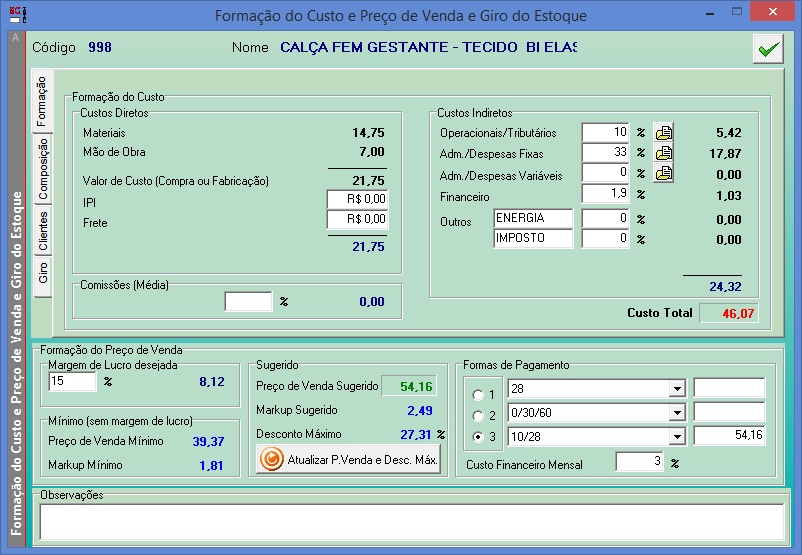Click the Frete value field
This screenshot has width=802, height=555.
coord(357,221)
